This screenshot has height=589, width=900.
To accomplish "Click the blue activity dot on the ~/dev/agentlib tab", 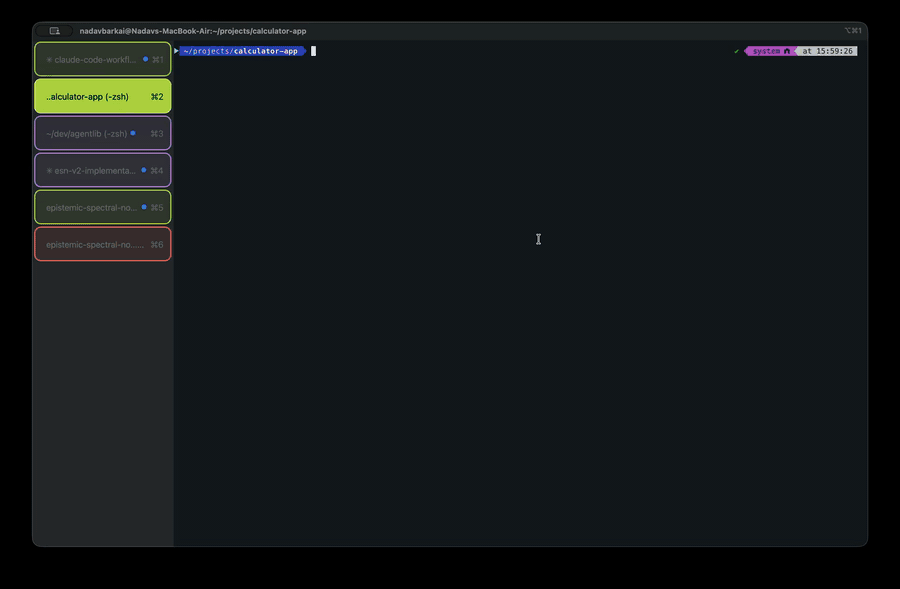I will 133,133.
